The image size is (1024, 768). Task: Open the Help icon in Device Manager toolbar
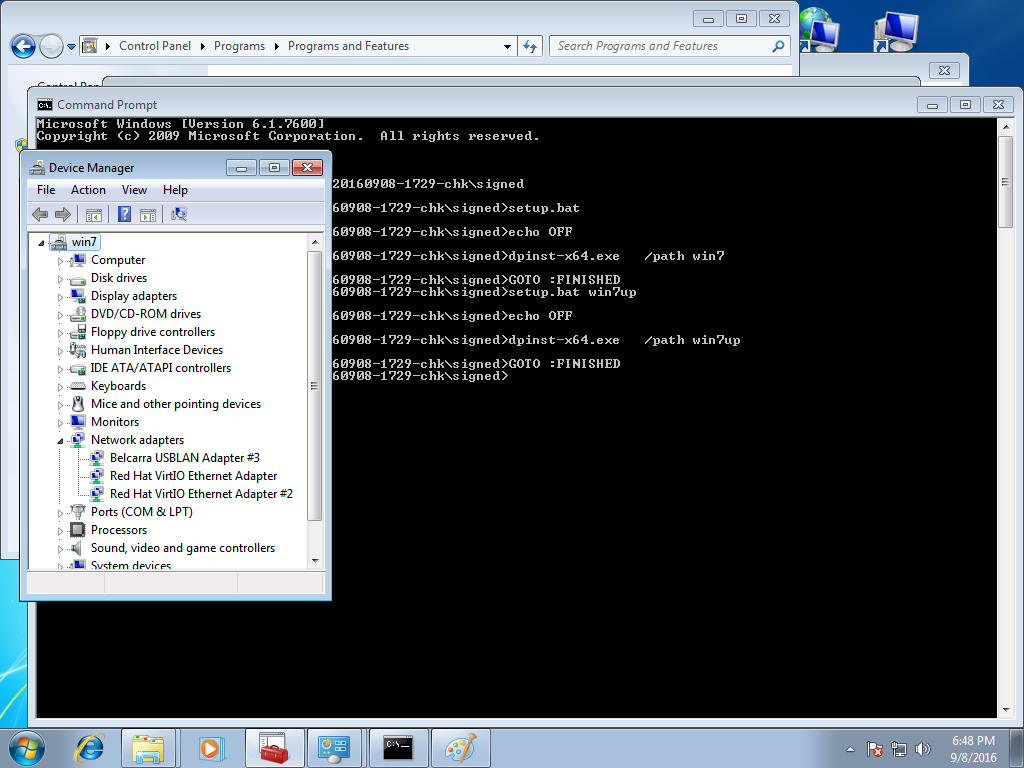point(124,214)
